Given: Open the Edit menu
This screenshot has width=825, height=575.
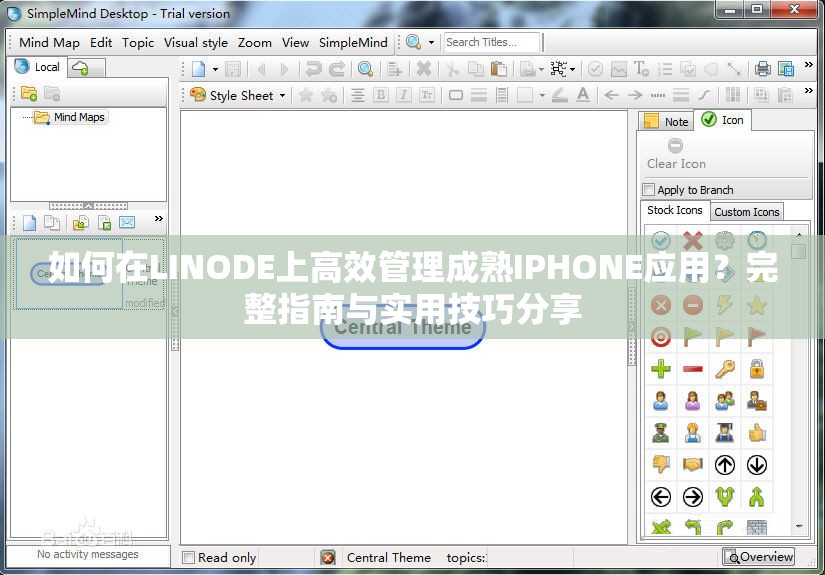Looking at the screenshot, I should tap(101, 43).
